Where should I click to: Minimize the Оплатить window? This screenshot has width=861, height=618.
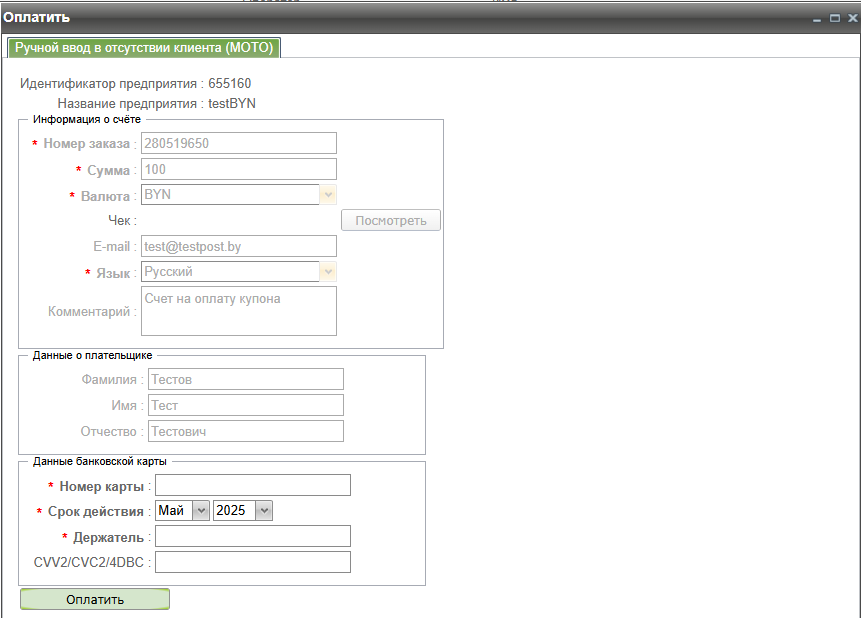pos(817,19)
